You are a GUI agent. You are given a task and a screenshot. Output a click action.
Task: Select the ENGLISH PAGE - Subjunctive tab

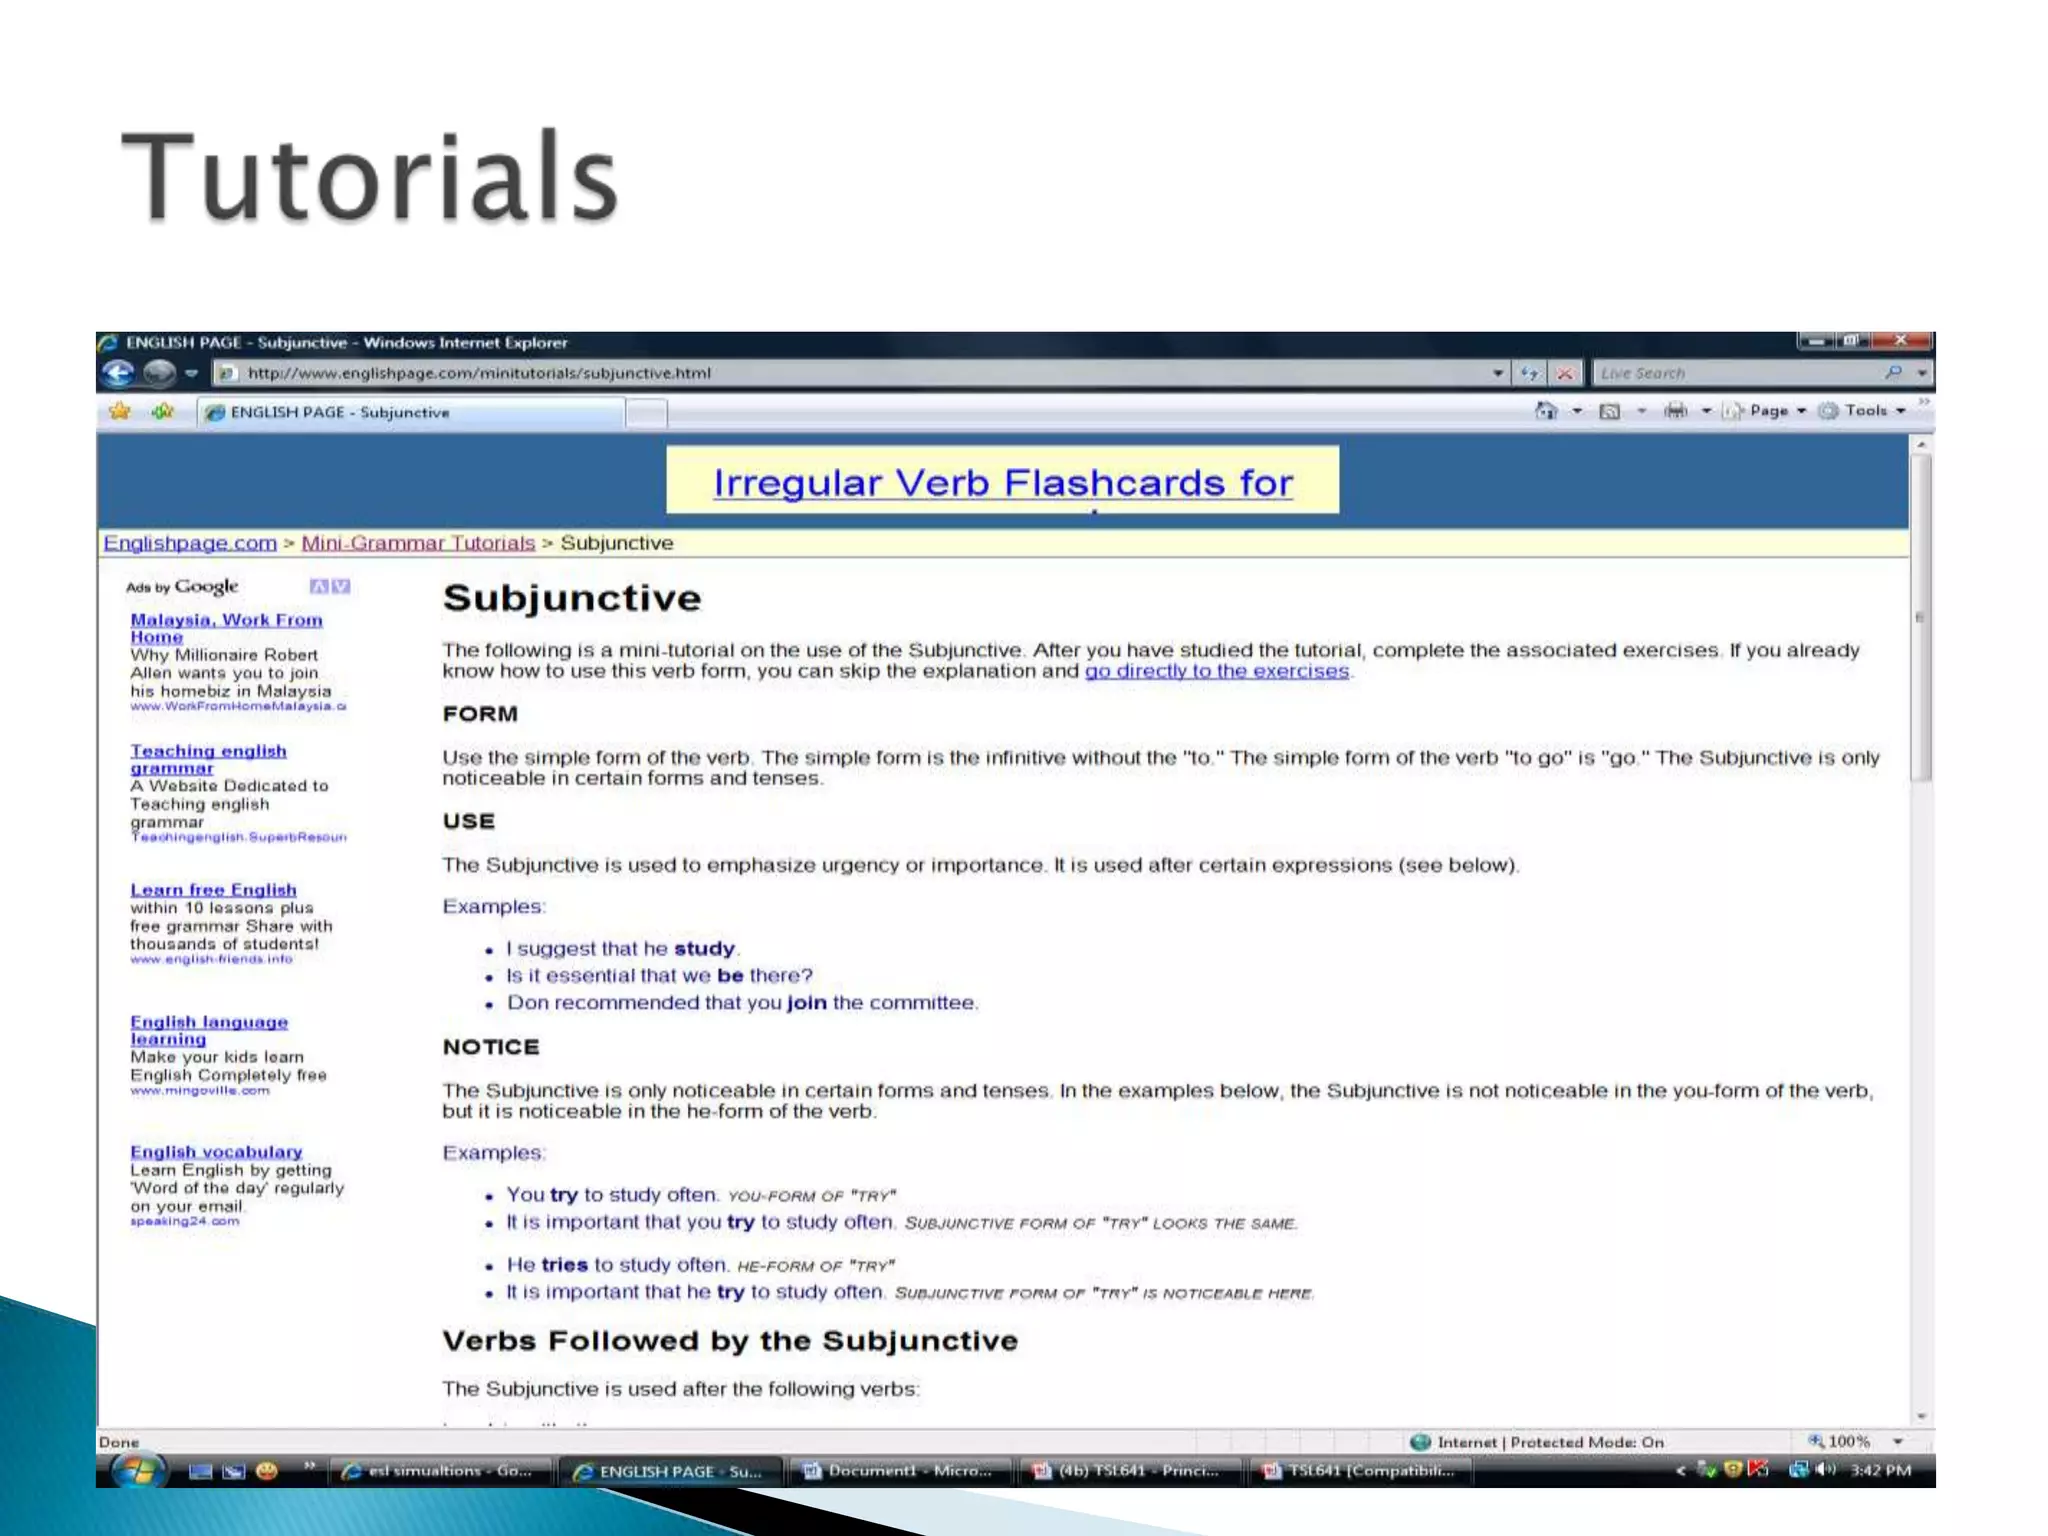click(x=410, y=412)
